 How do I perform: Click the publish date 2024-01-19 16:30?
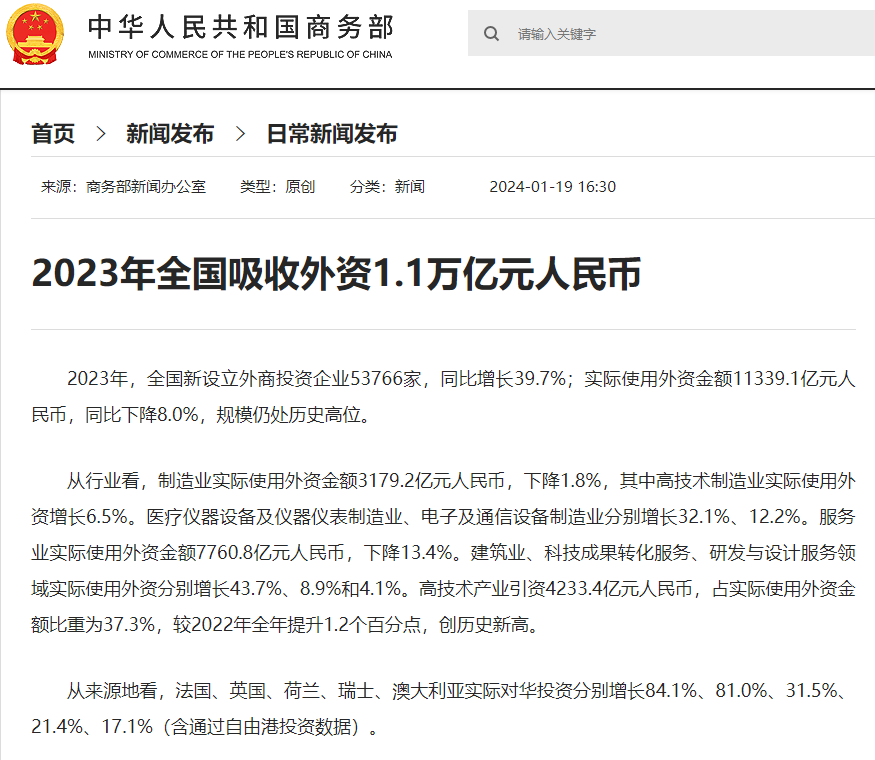552,187
